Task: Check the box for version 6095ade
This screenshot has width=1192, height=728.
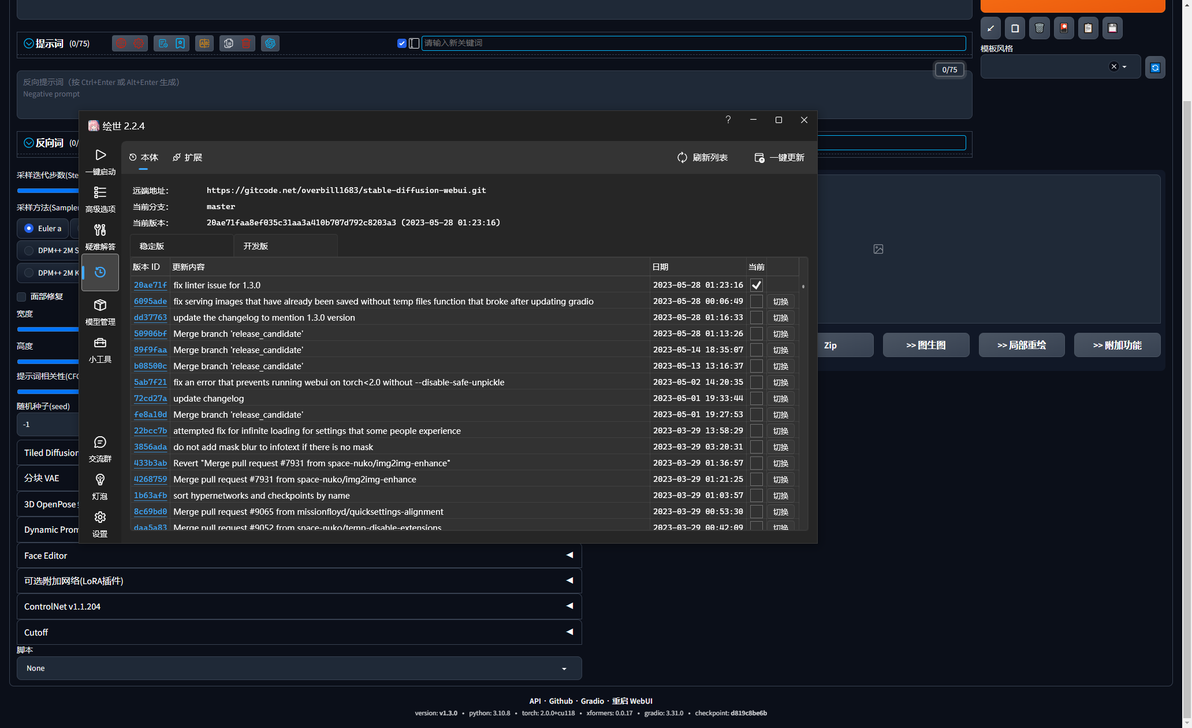Action: (756, 301)
